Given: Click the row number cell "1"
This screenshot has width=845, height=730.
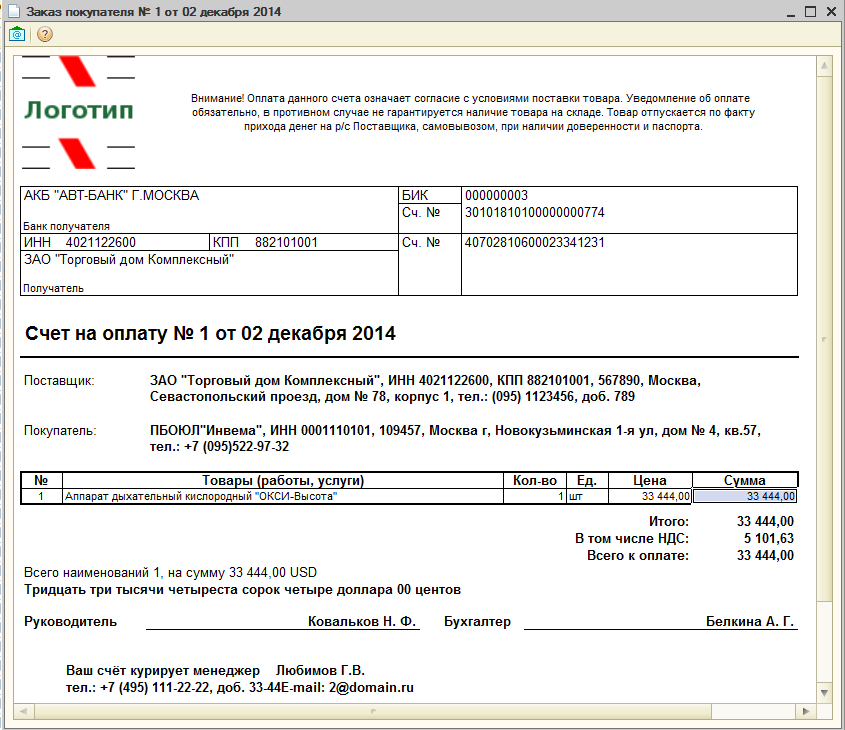Looking at the screenshot, I should click(41, 496).
